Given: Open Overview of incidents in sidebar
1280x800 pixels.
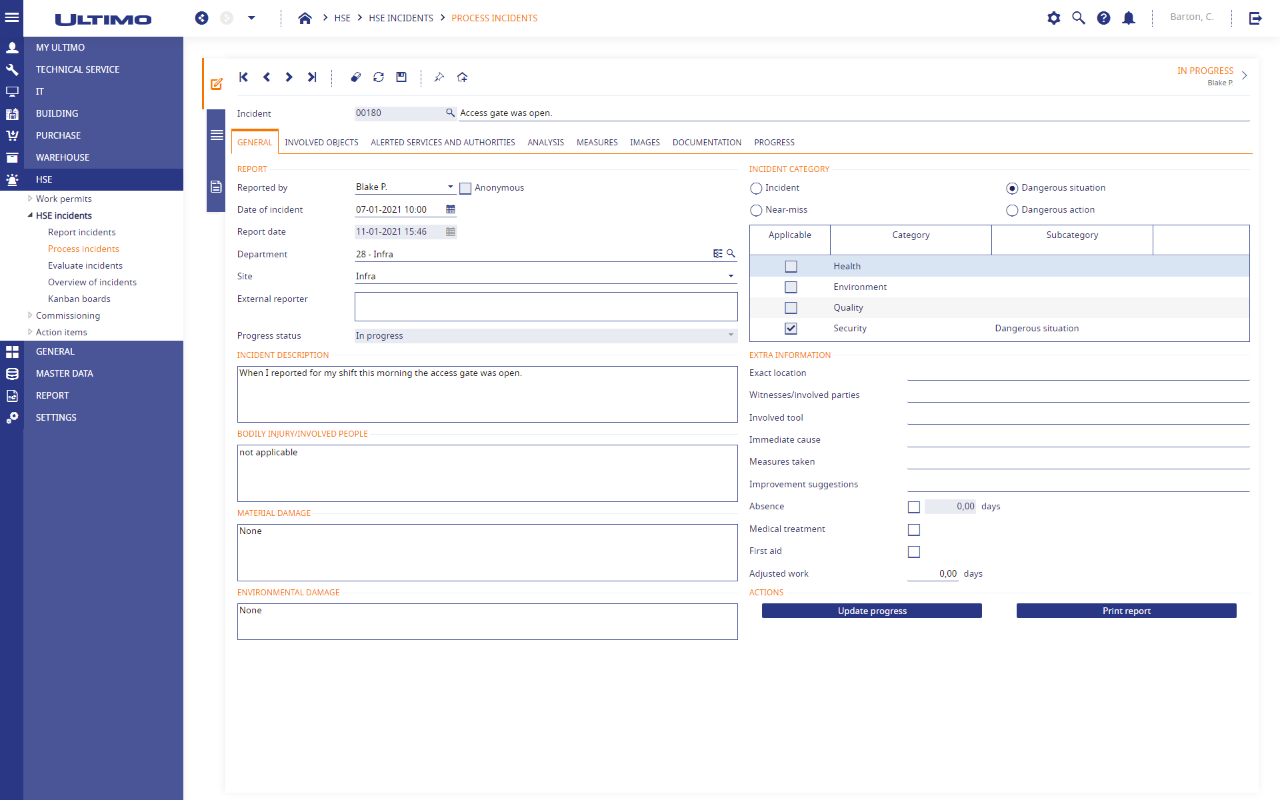Looking at the screenshot, I should click(92, 282).
